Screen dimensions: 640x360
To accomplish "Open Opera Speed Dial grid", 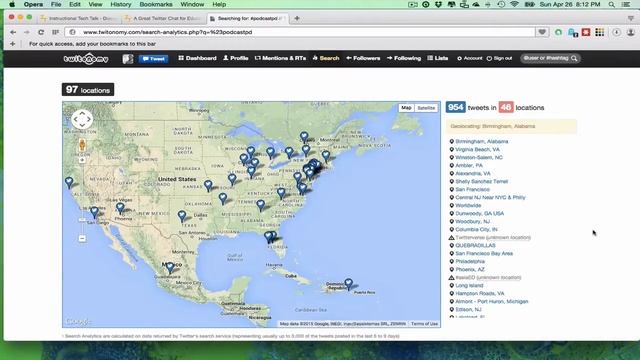I will 55,32.
